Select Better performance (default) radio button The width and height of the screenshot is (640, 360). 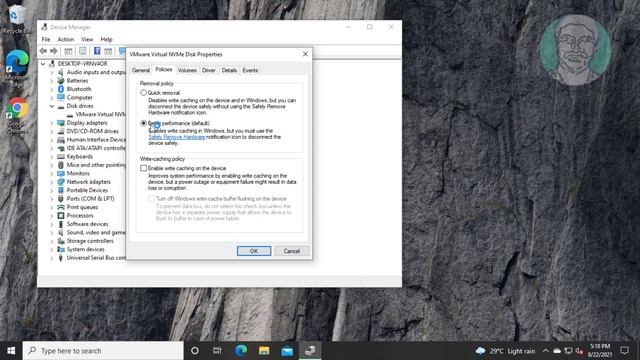[x=143, y=123]
